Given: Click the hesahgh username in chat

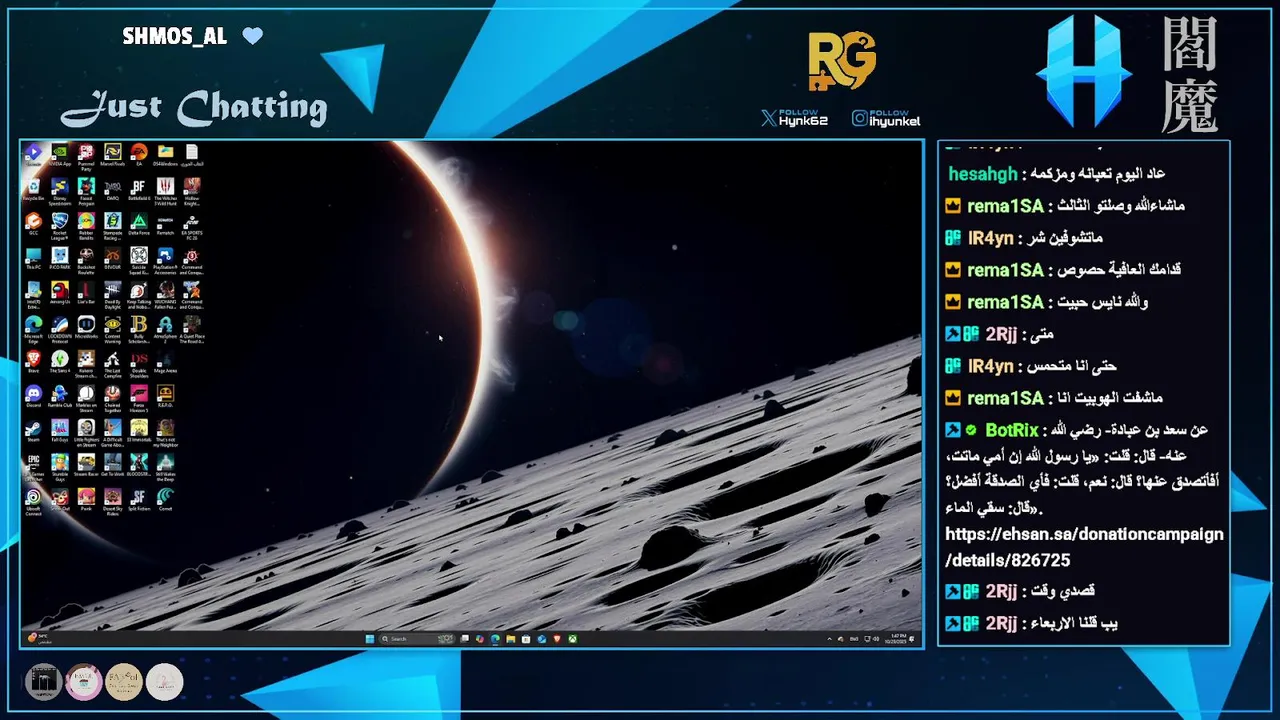Looking at the screenshot, I should coord(982,174).
